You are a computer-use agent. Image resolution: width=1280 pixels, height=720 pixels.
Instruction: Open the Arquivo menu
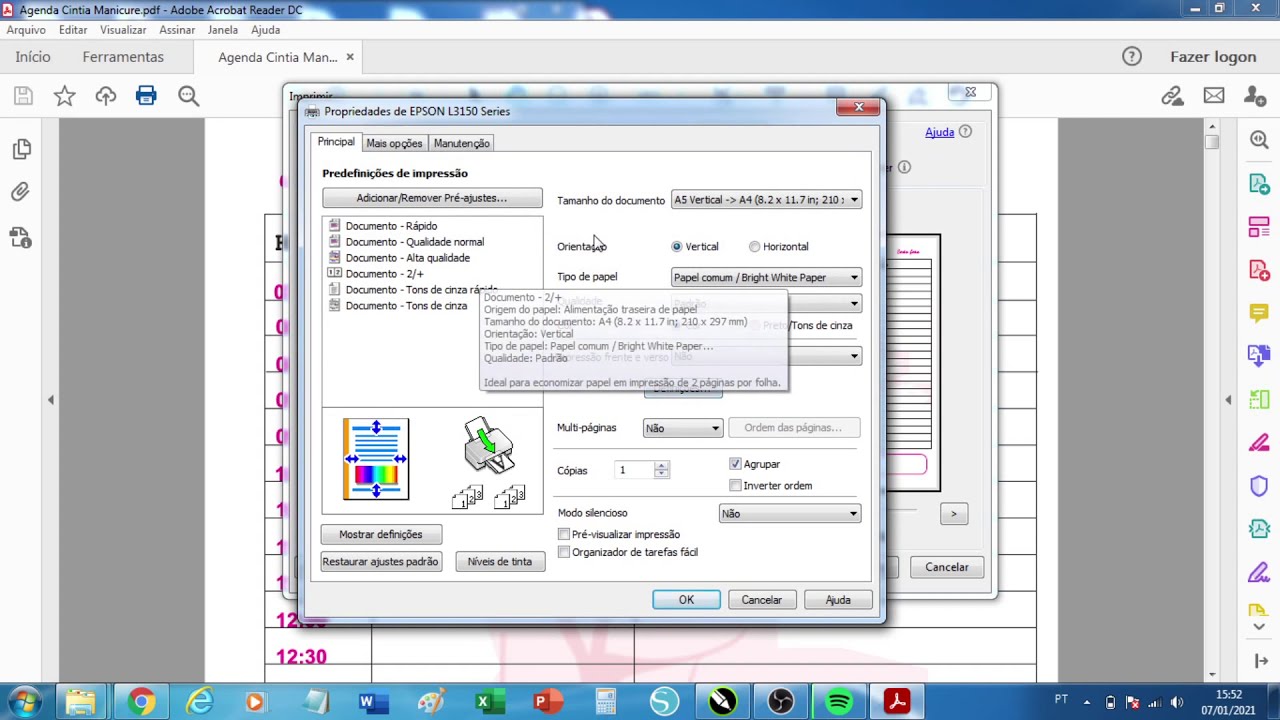pyautogui.click(x=26, y=30)
